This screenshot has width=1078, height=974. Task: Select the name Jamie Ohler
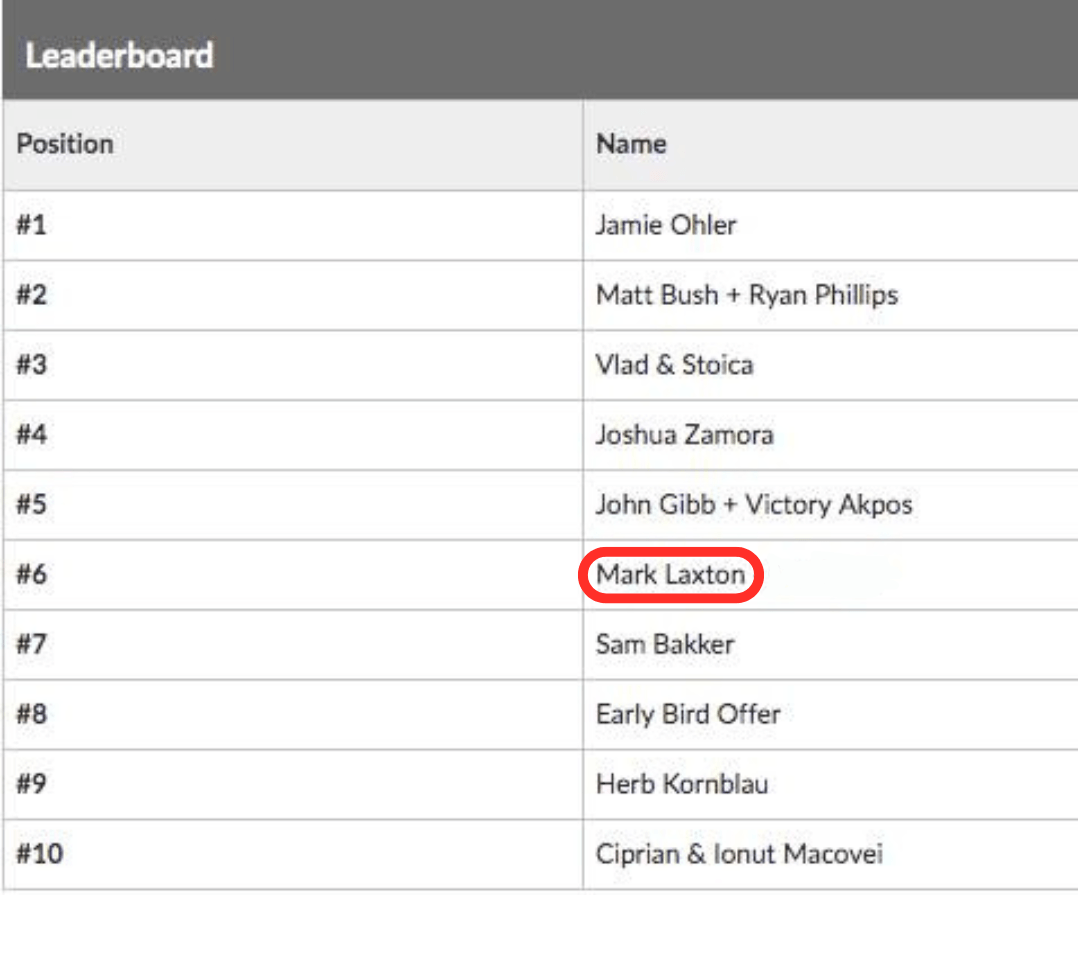(666, 225)
